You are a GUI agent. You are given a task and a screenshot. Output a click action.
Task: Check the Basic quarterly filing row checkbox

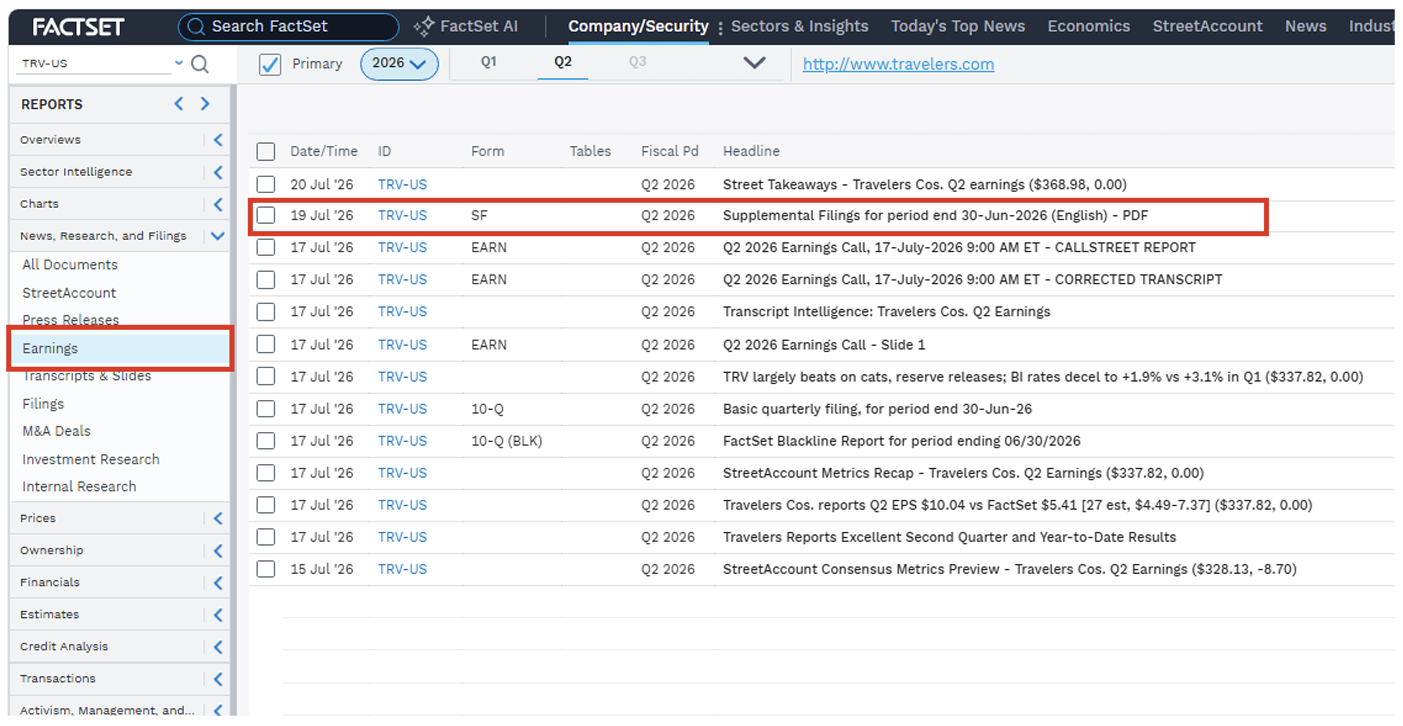coord(265,408)
